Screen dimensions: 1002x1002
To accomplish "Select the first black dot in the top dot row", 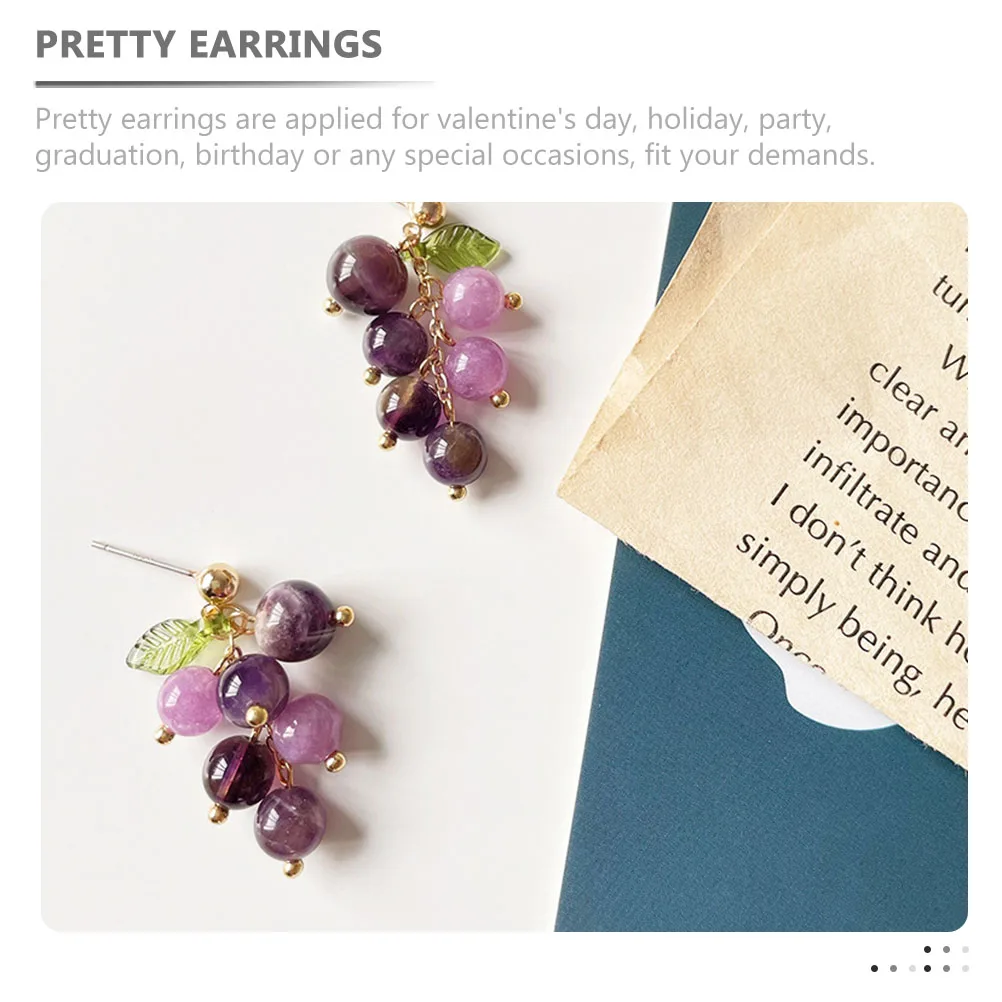I will pos(927,950).
